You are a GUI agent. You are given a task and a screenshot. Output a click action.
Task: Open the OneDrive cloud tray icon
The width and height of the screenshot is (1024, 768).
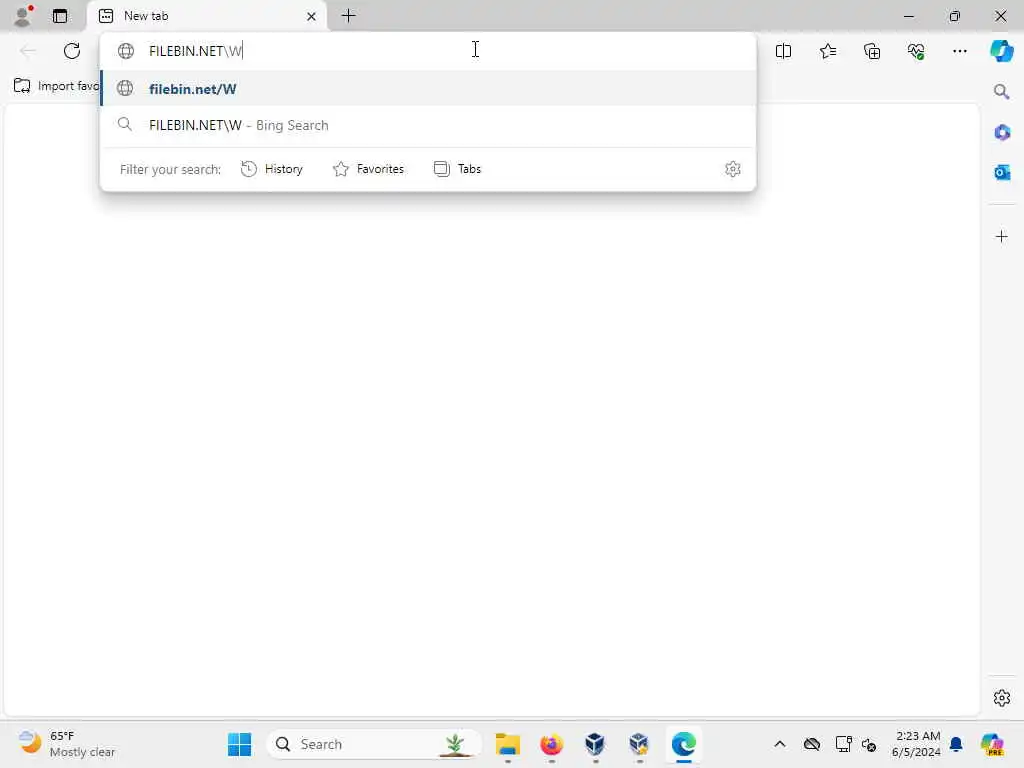[x=812, y=744]
